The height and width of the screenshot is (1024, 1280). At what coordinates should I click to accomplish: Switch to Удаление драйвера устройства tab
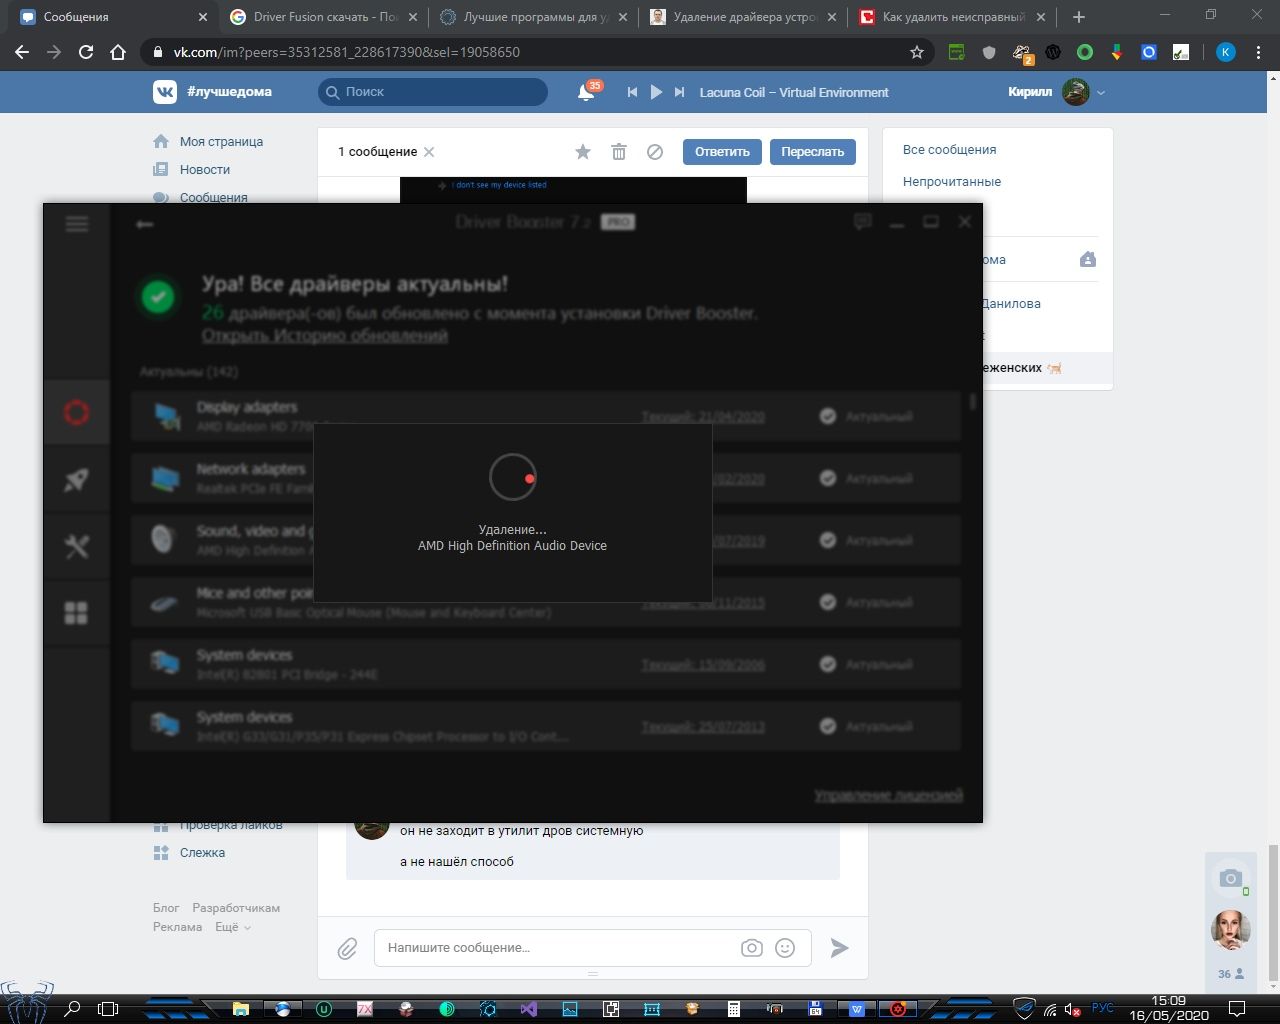click(x=743, y=17)
